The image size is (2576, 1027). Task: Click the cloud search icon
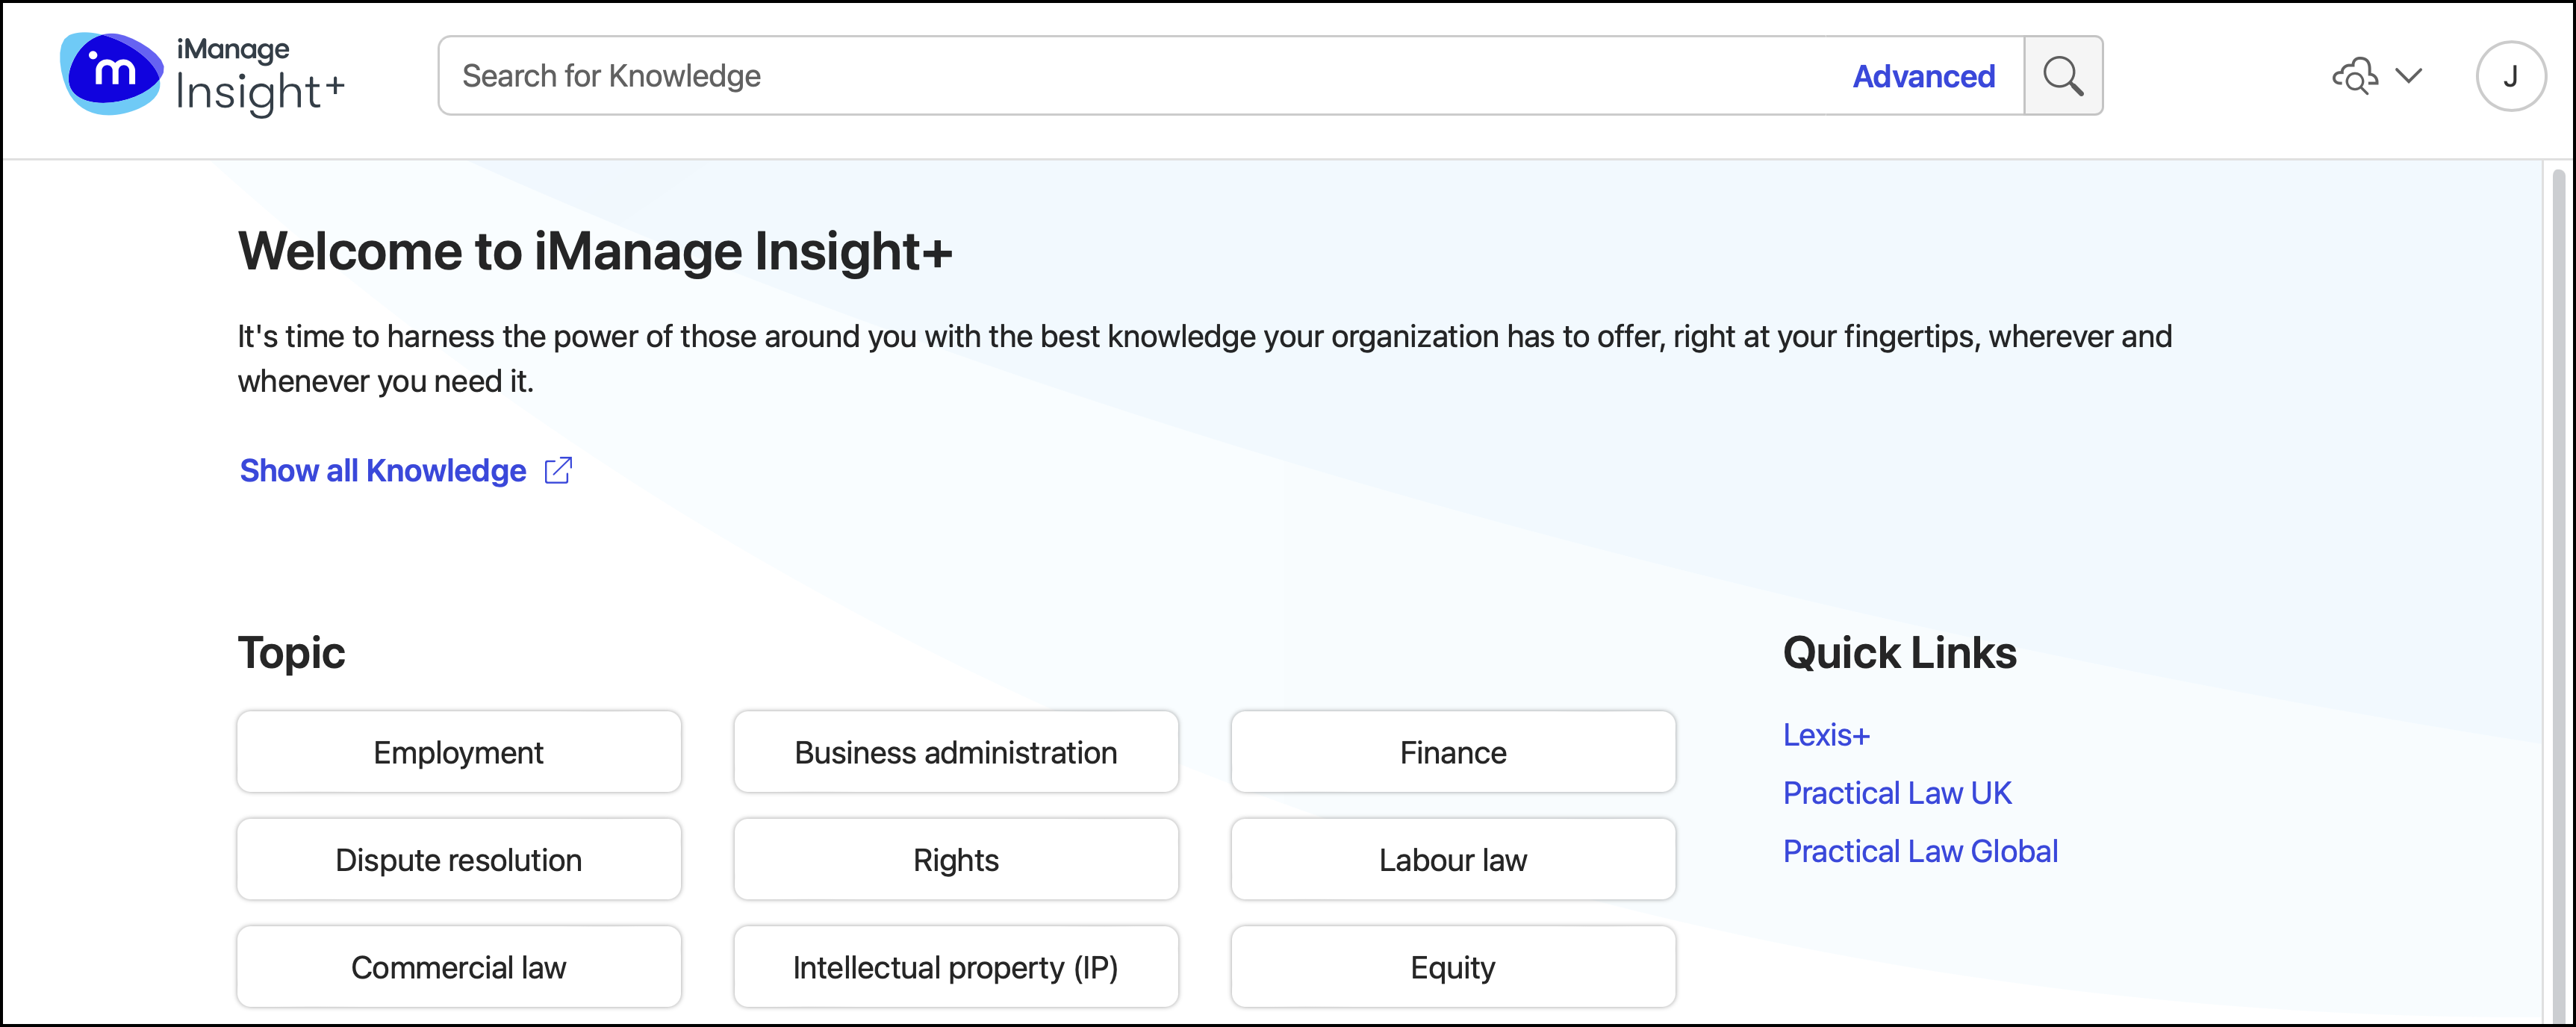2354,76
